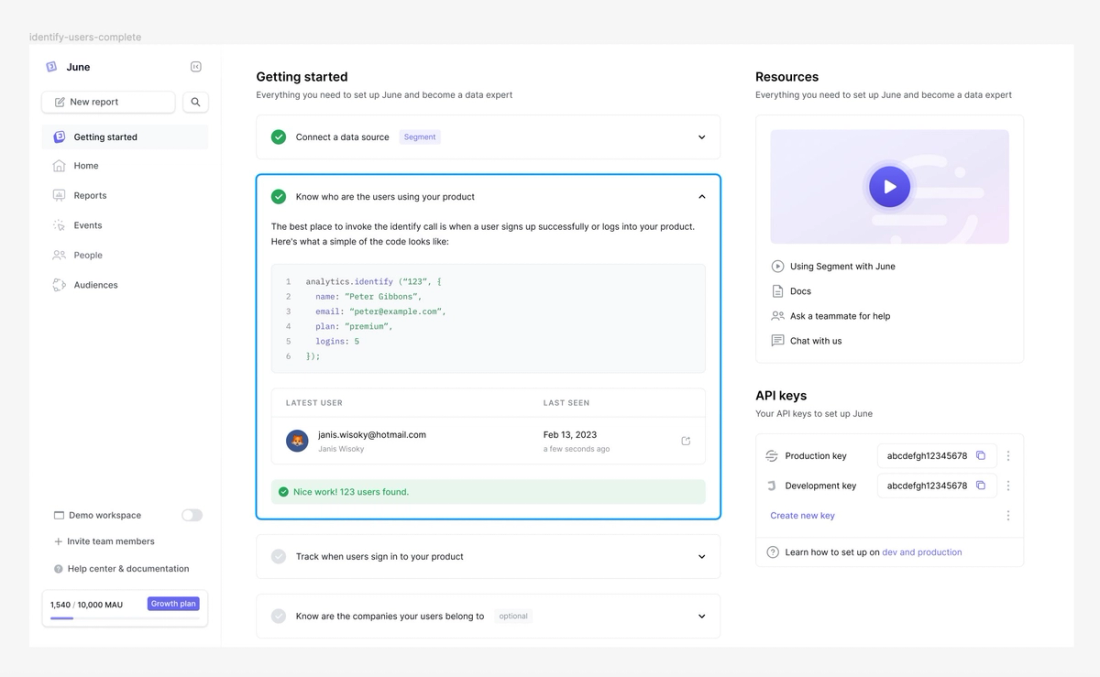
Task: Click the Segment tag
Action: [x=420, y=137]
